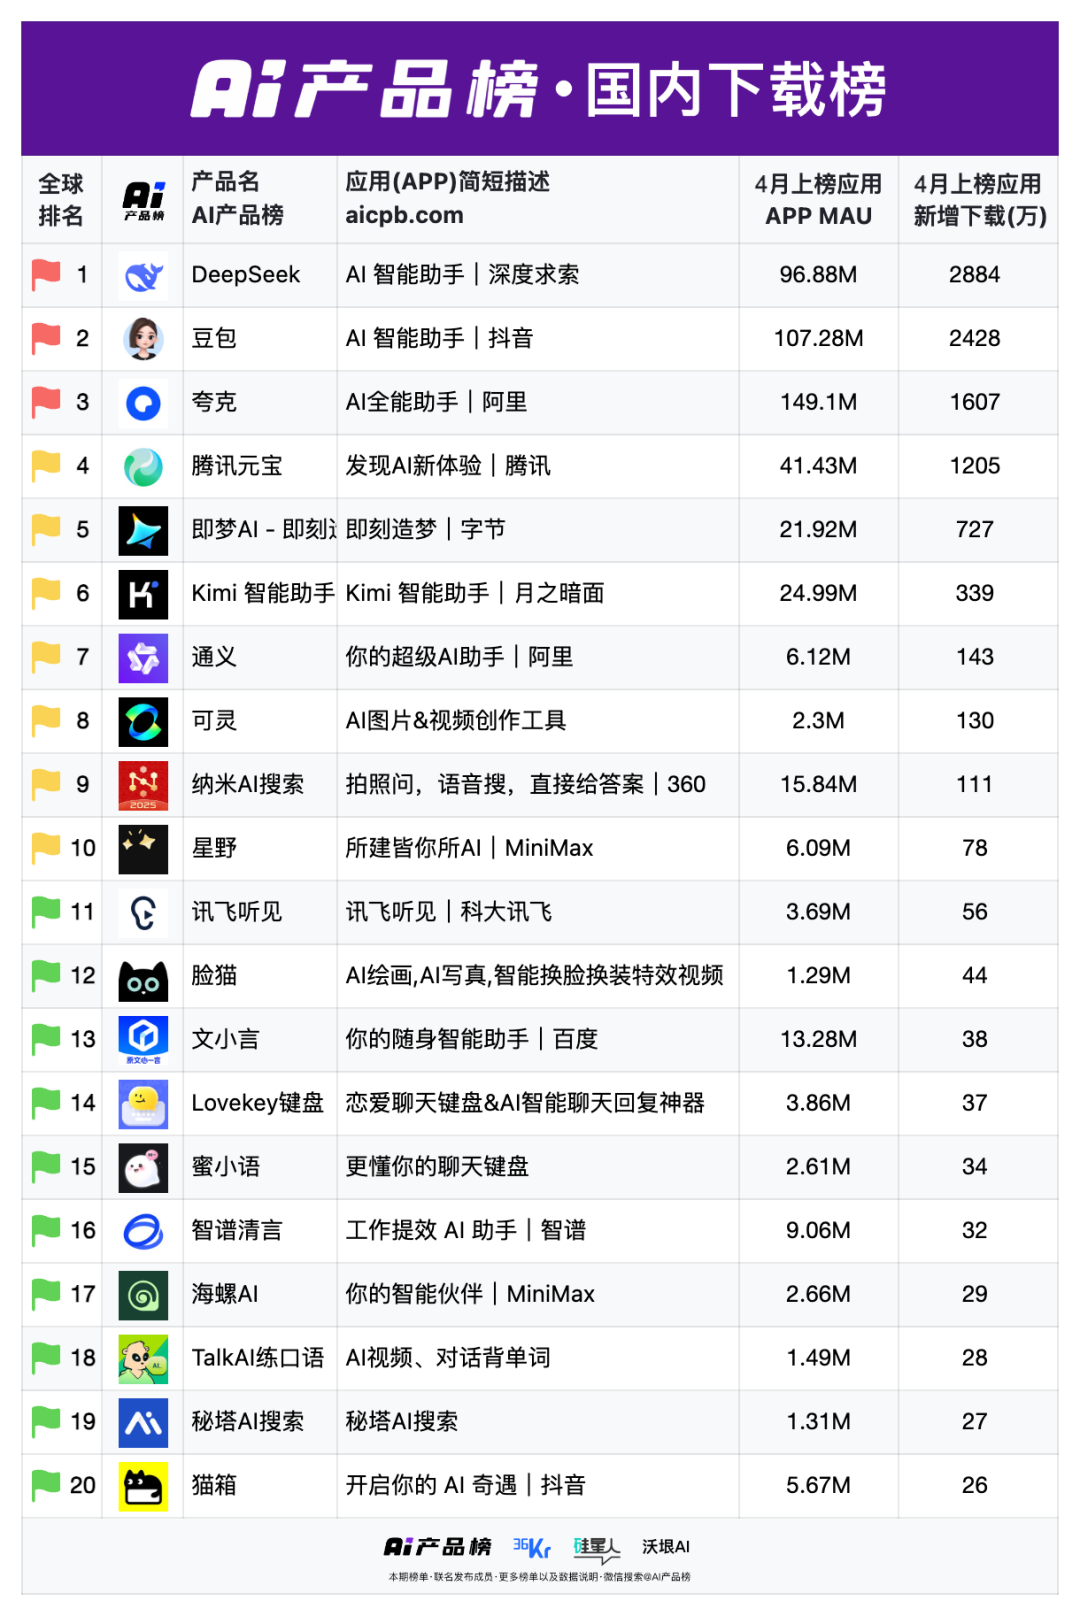The height and width of the screenshot is (1616, 1080).
Task: Click the Lovekey键盘 product name
Action: [258, 1104]
